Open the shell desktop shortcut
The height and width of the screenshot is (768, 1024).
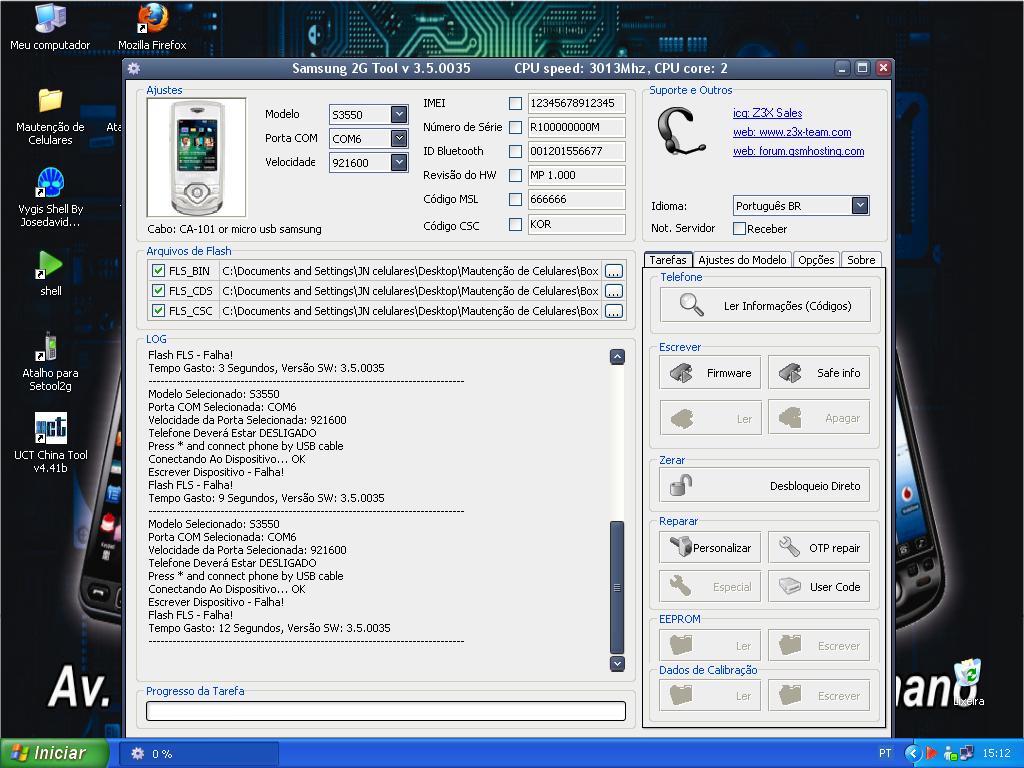tap(50, 273)
